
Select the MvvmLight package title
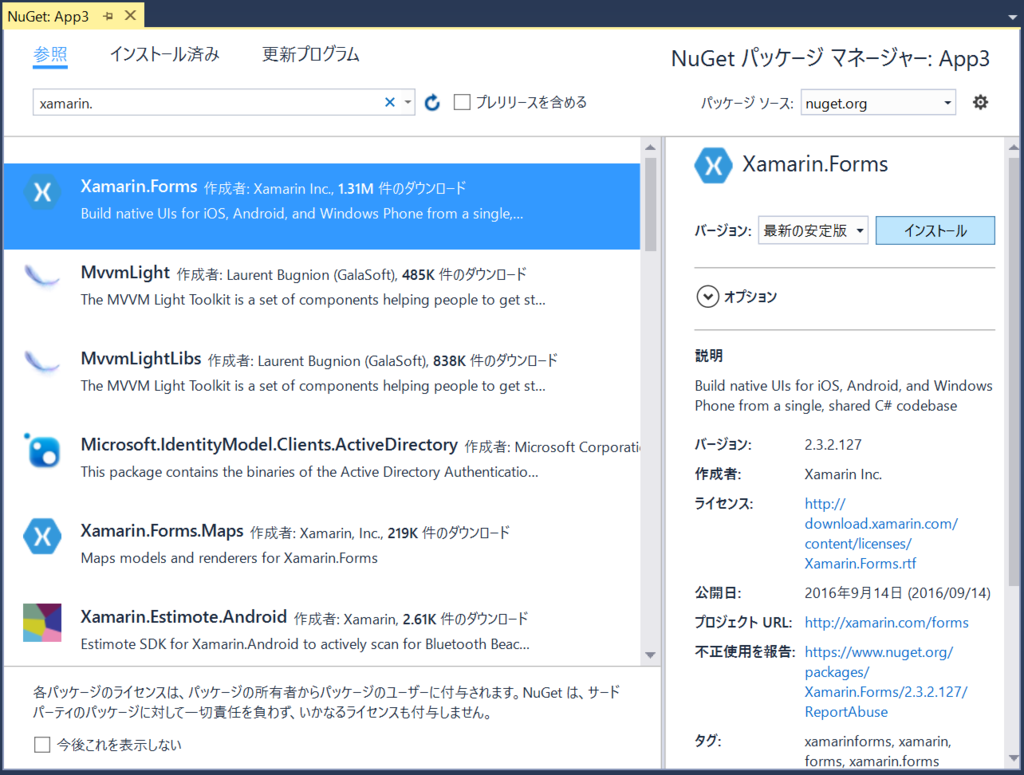pos(125,273)
